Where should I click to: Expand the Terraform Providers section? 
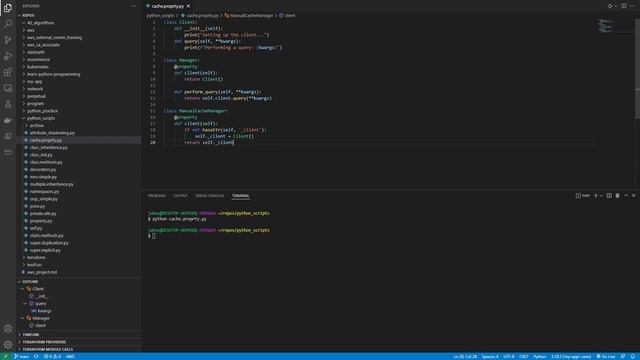[x=79, y=342]
